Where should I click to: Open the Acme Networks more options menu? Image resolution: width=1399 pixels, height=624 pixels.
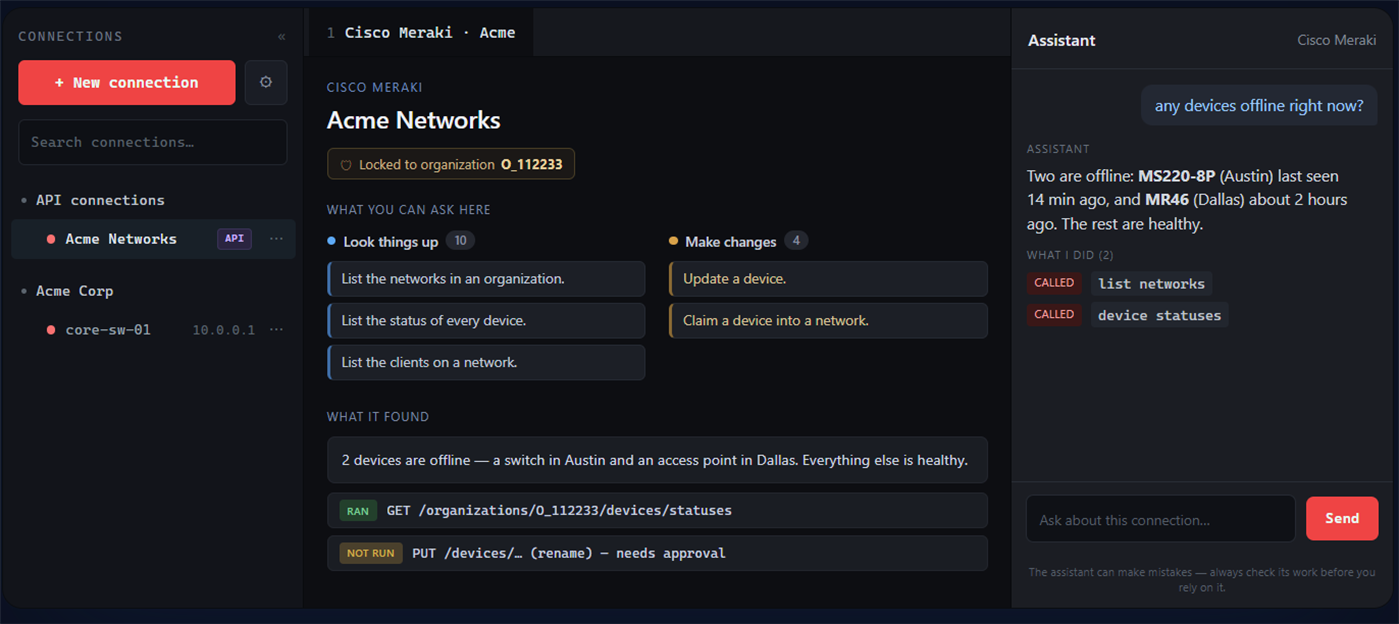pos(277,239)
